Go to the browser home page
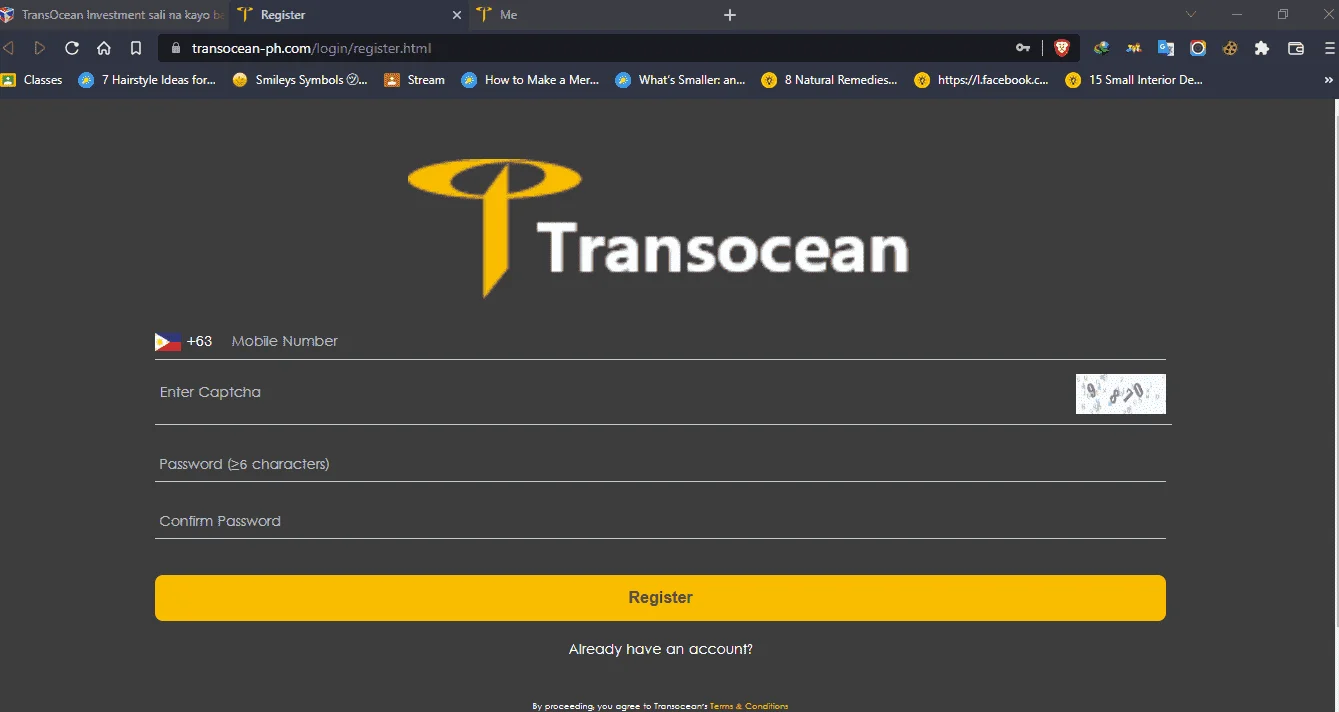Image resolution: width=1339 pixels, height=712 pixels. pos(104,48)
